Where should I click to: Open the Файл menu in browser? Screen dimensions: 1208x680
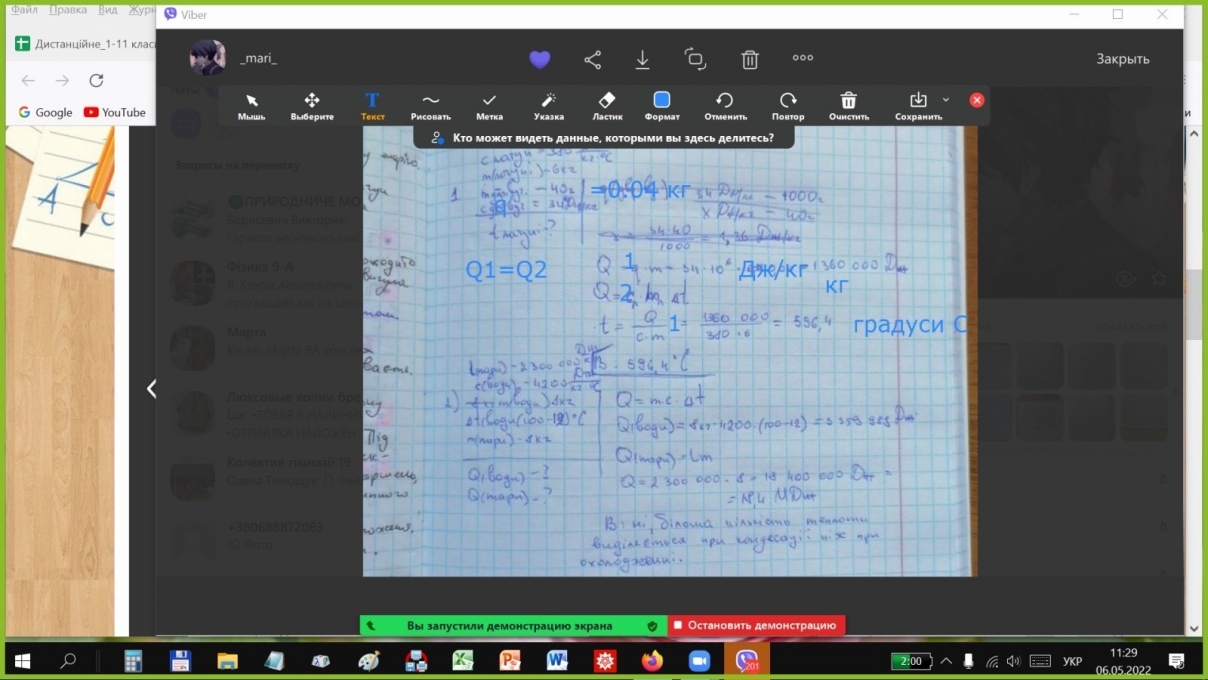coord(25,9)
